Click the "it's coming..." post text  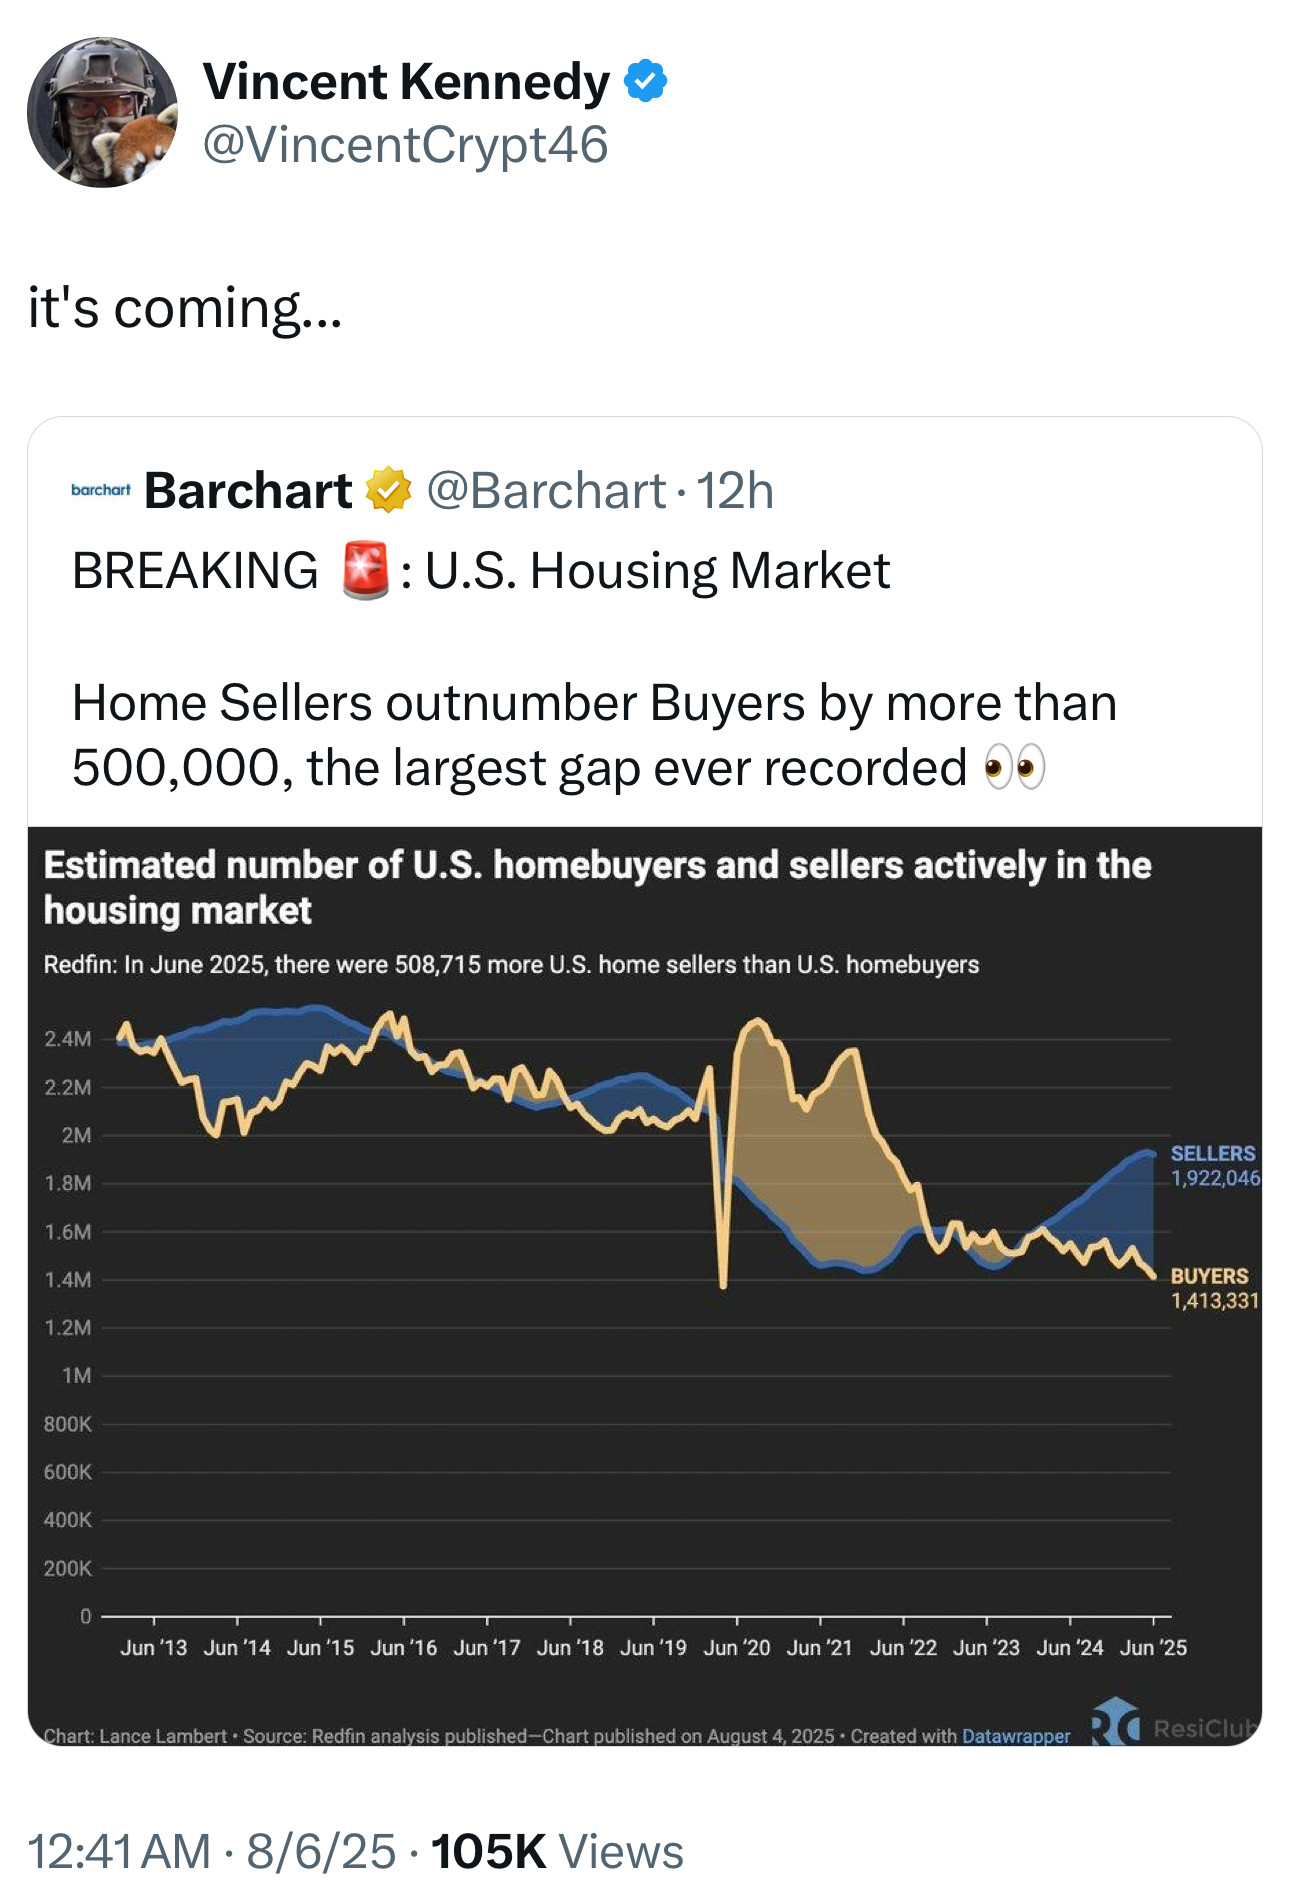click(x=185, y=308)
